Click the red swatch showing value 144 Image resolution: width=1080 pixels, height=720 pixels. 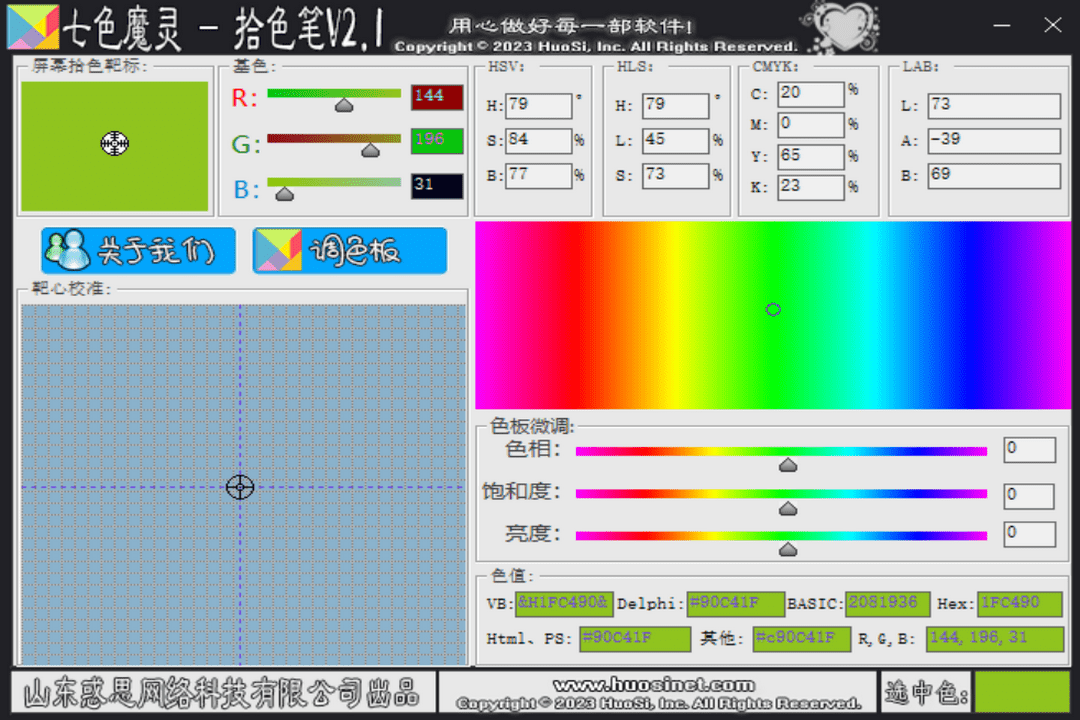(435, 96)
